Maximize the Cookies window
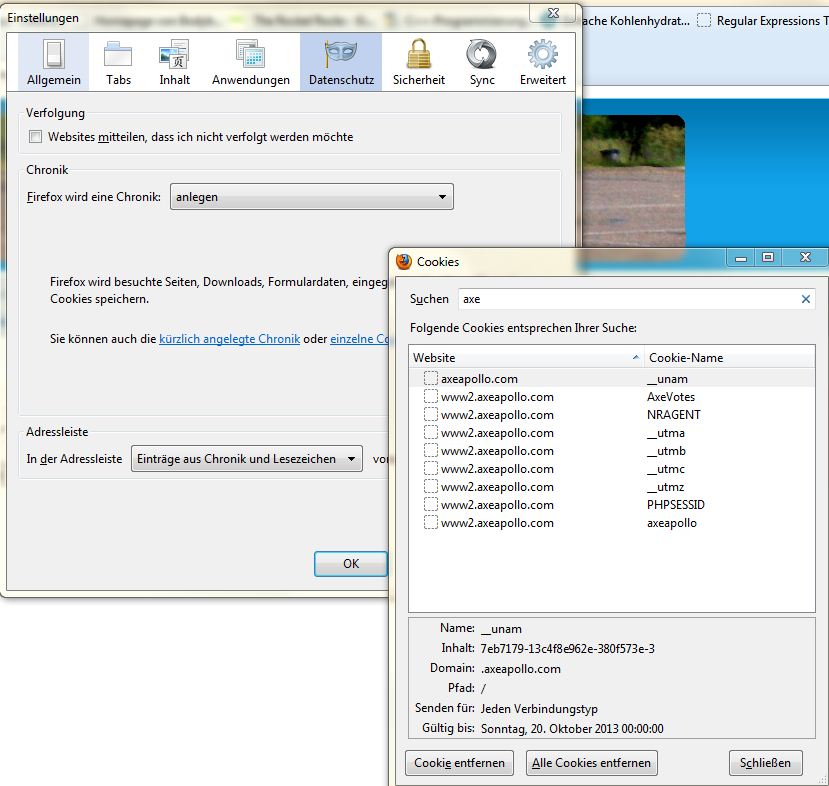Screen dimensions: 829x786 click(x=768, y=258)
